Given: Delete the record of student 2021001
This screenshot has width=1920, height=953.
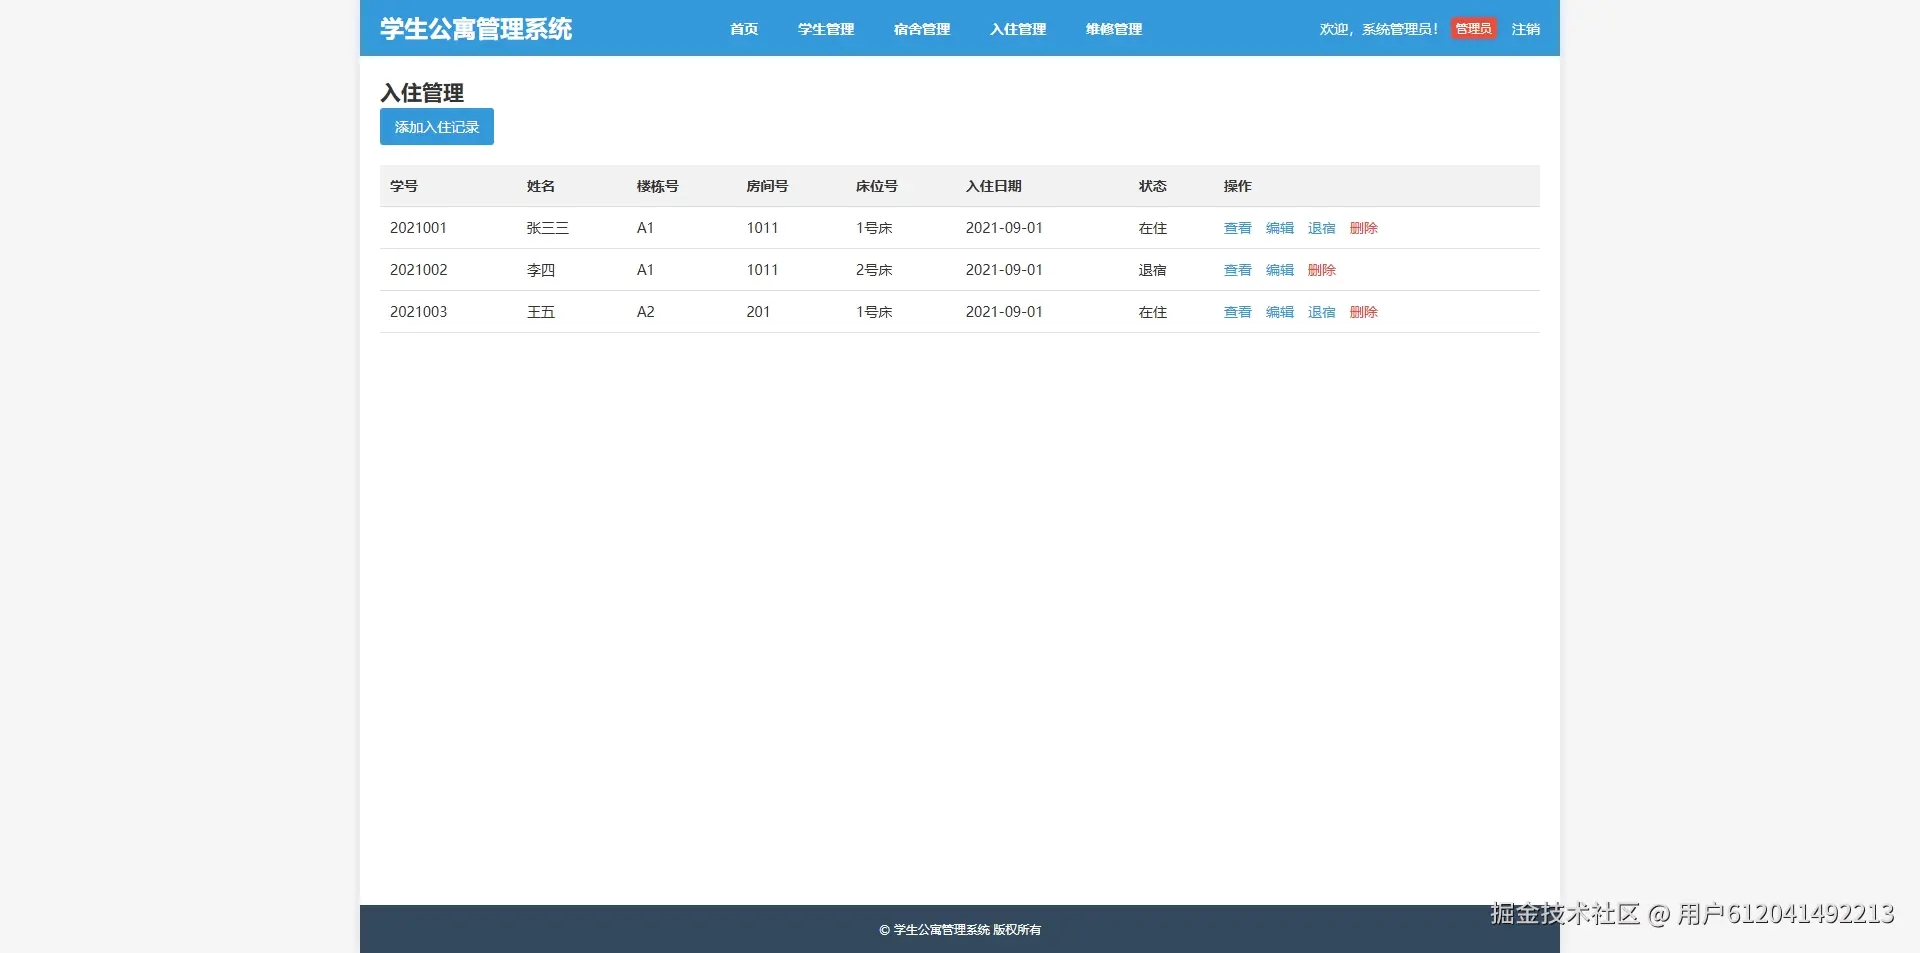Looking at the screenshot, I should coord(1364,228).
